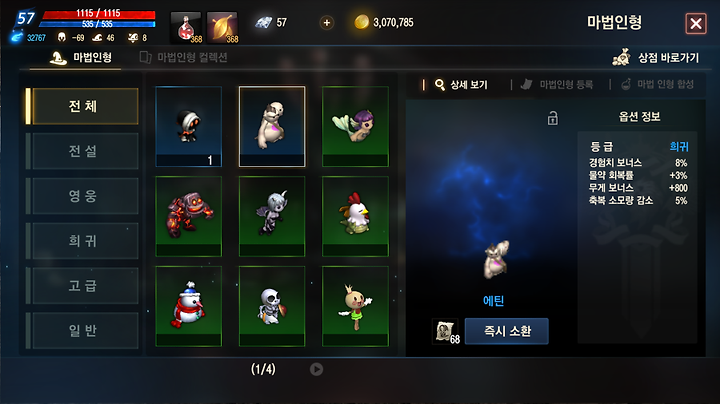Toggle the lock icon on the selected doll
The height and width of the screenshot is (404, 720).
552,118
